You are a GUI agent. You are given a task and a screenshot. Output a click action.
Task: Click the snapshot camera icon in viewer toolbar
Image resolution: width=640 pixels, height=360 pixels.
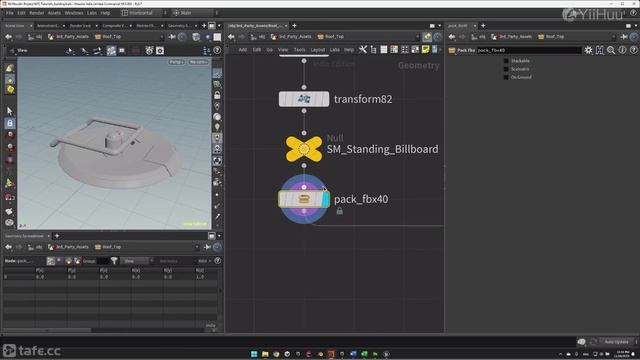pos(160,51)
